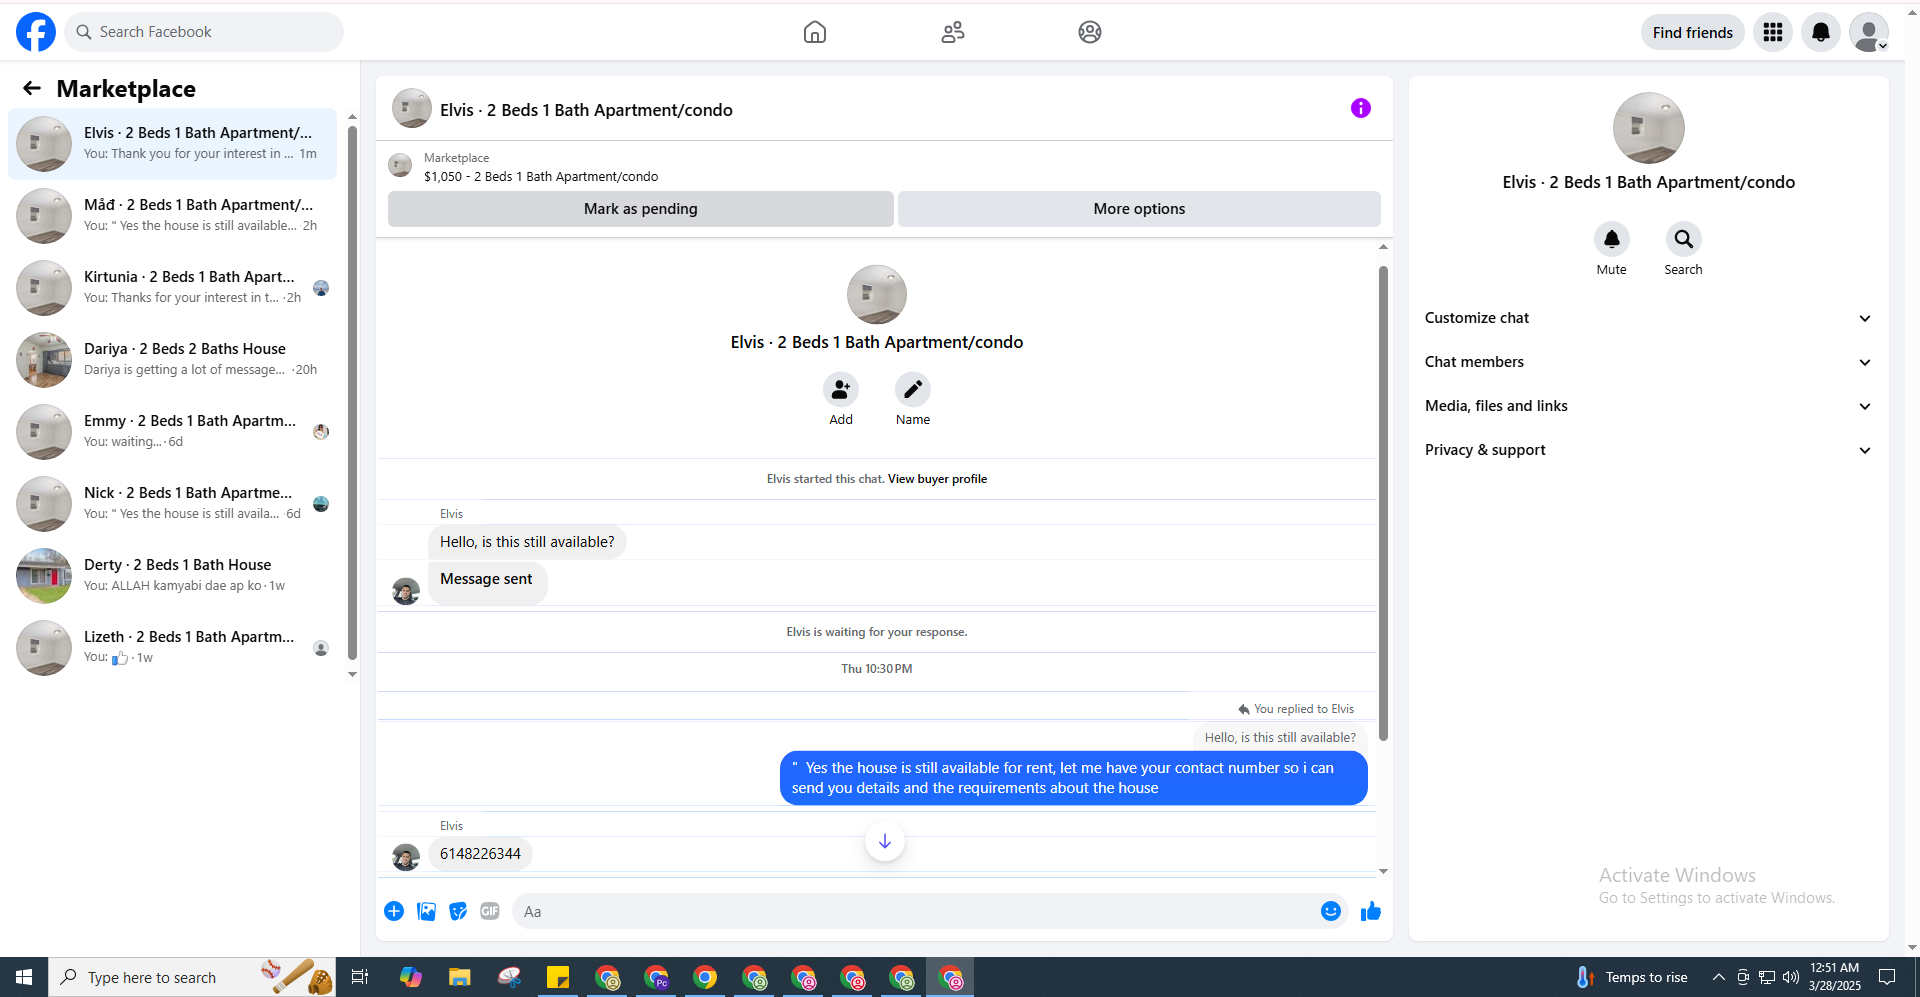Open the Friends icon in top navigation
The height and width of the screenshot is (997, 1920).
click(953, 32)
